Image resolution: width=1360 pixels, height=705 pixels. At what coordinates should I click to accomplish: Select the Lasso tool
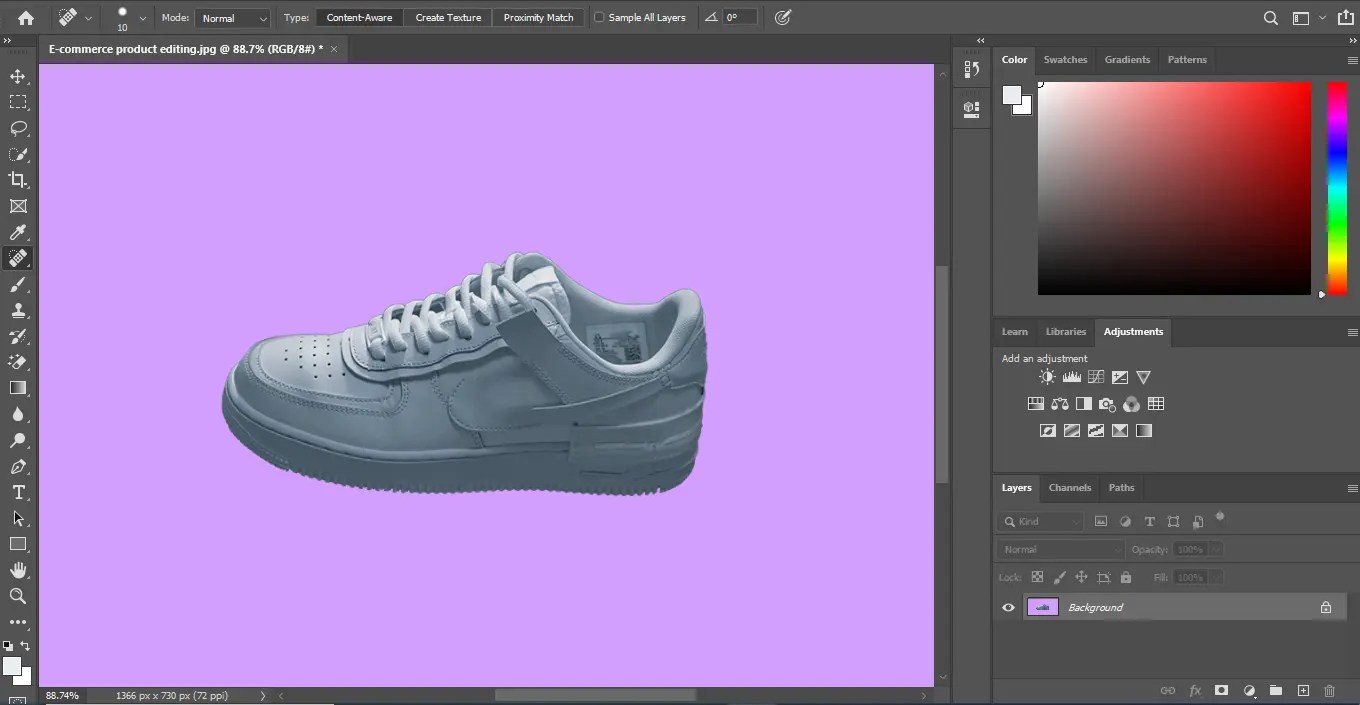[x=18, y=128]
